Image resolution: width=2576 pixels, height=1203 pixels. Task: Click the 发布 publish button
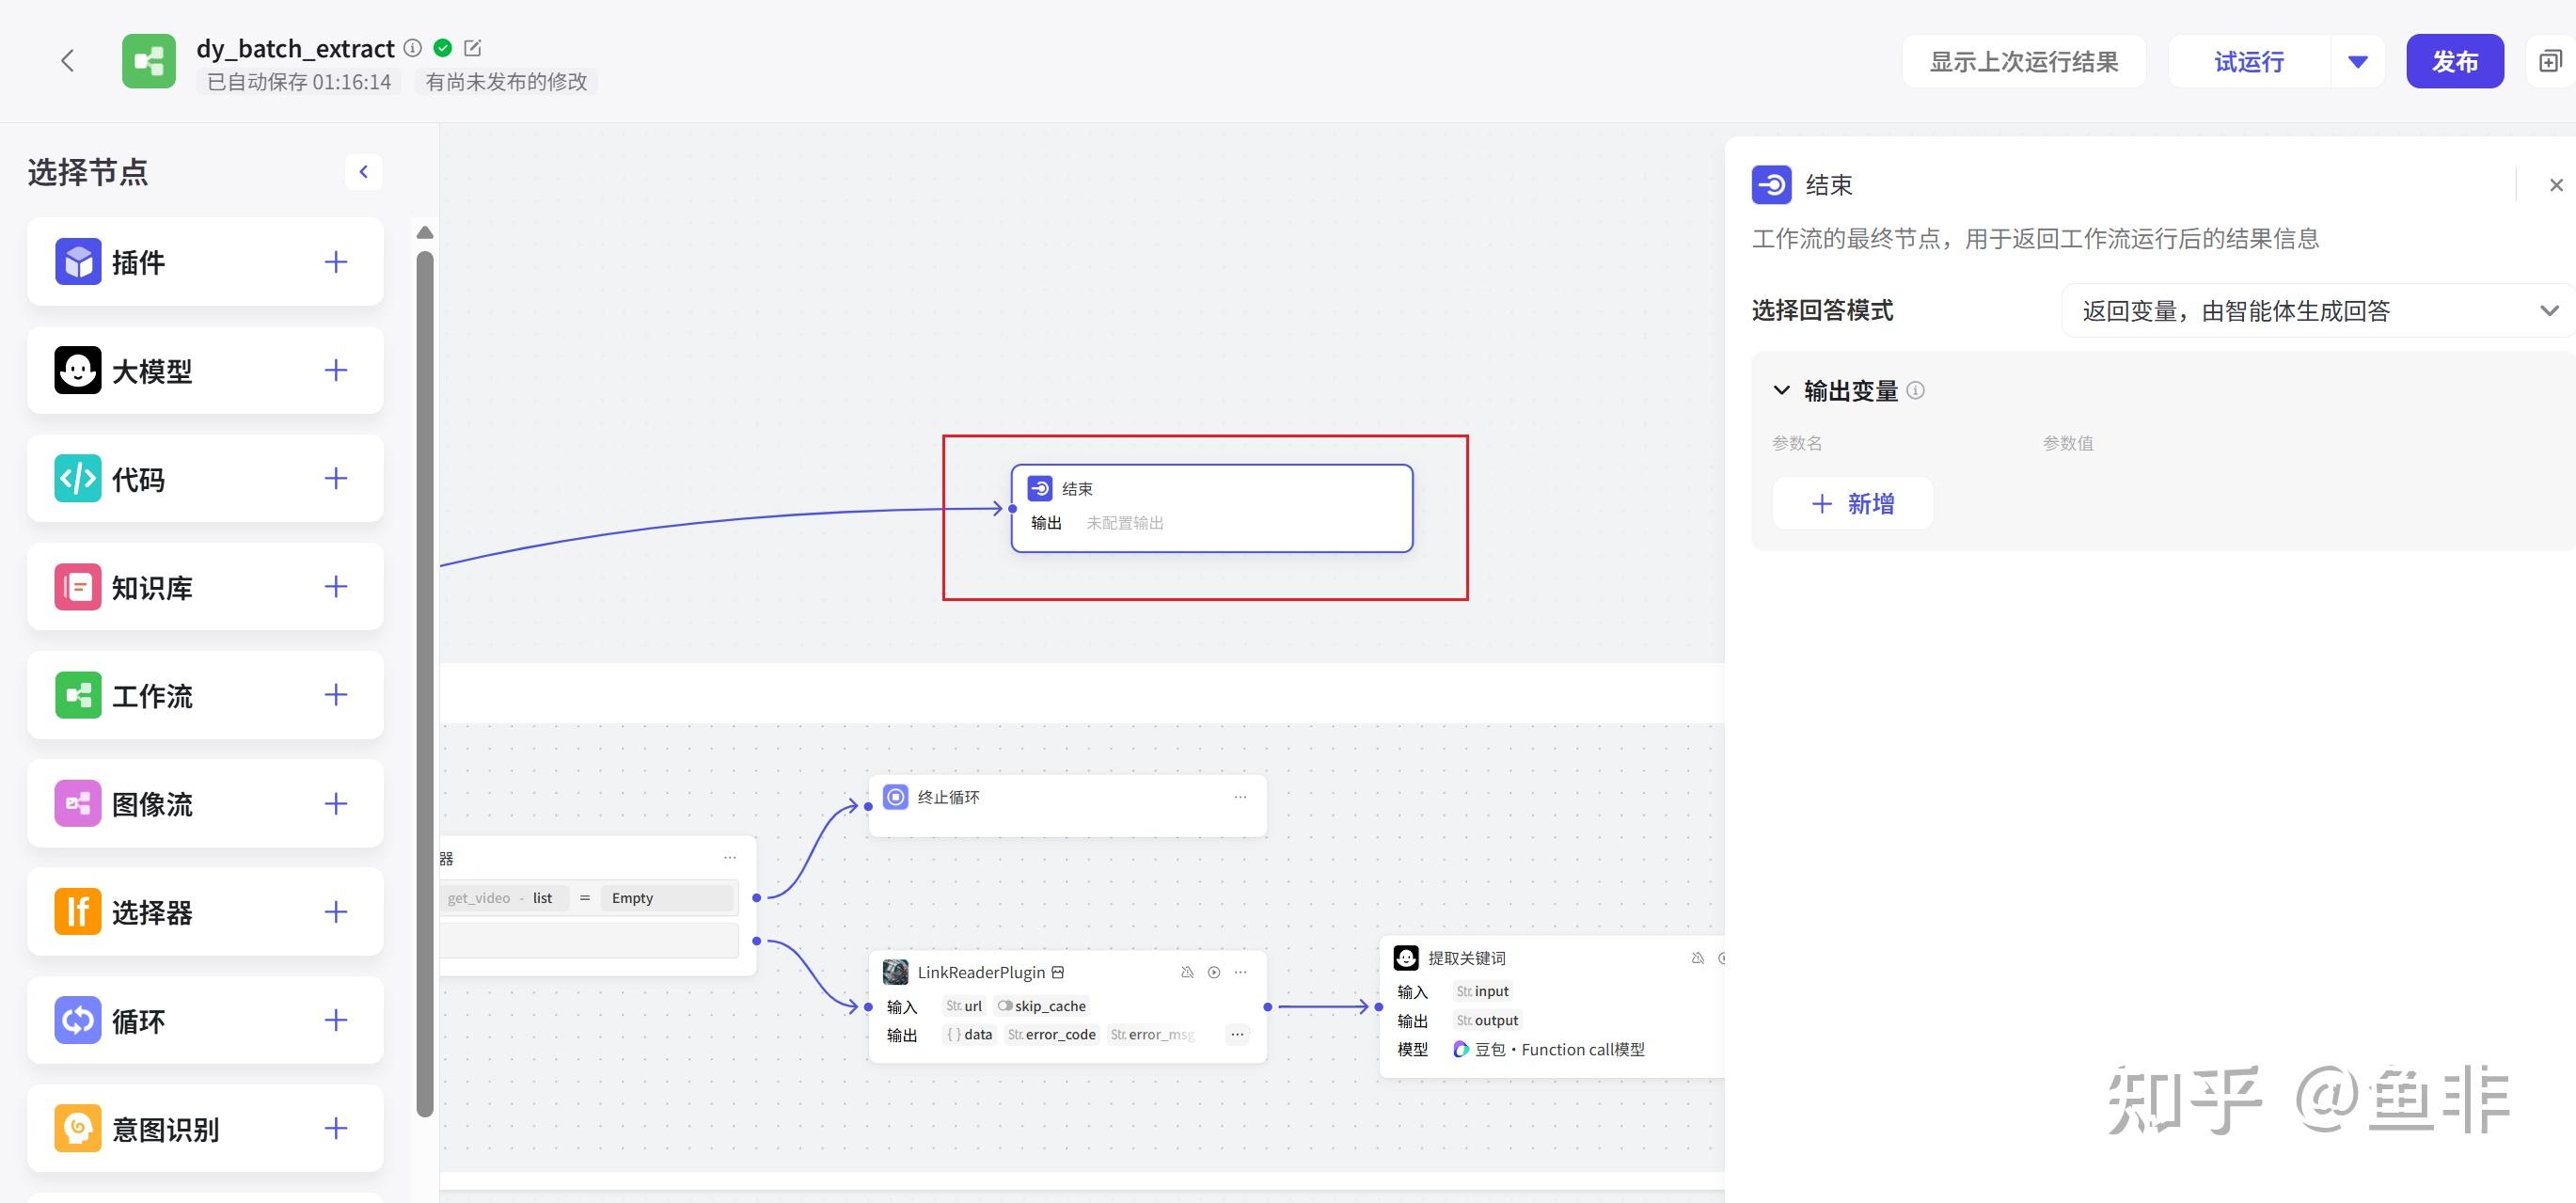coord(2454,62)
